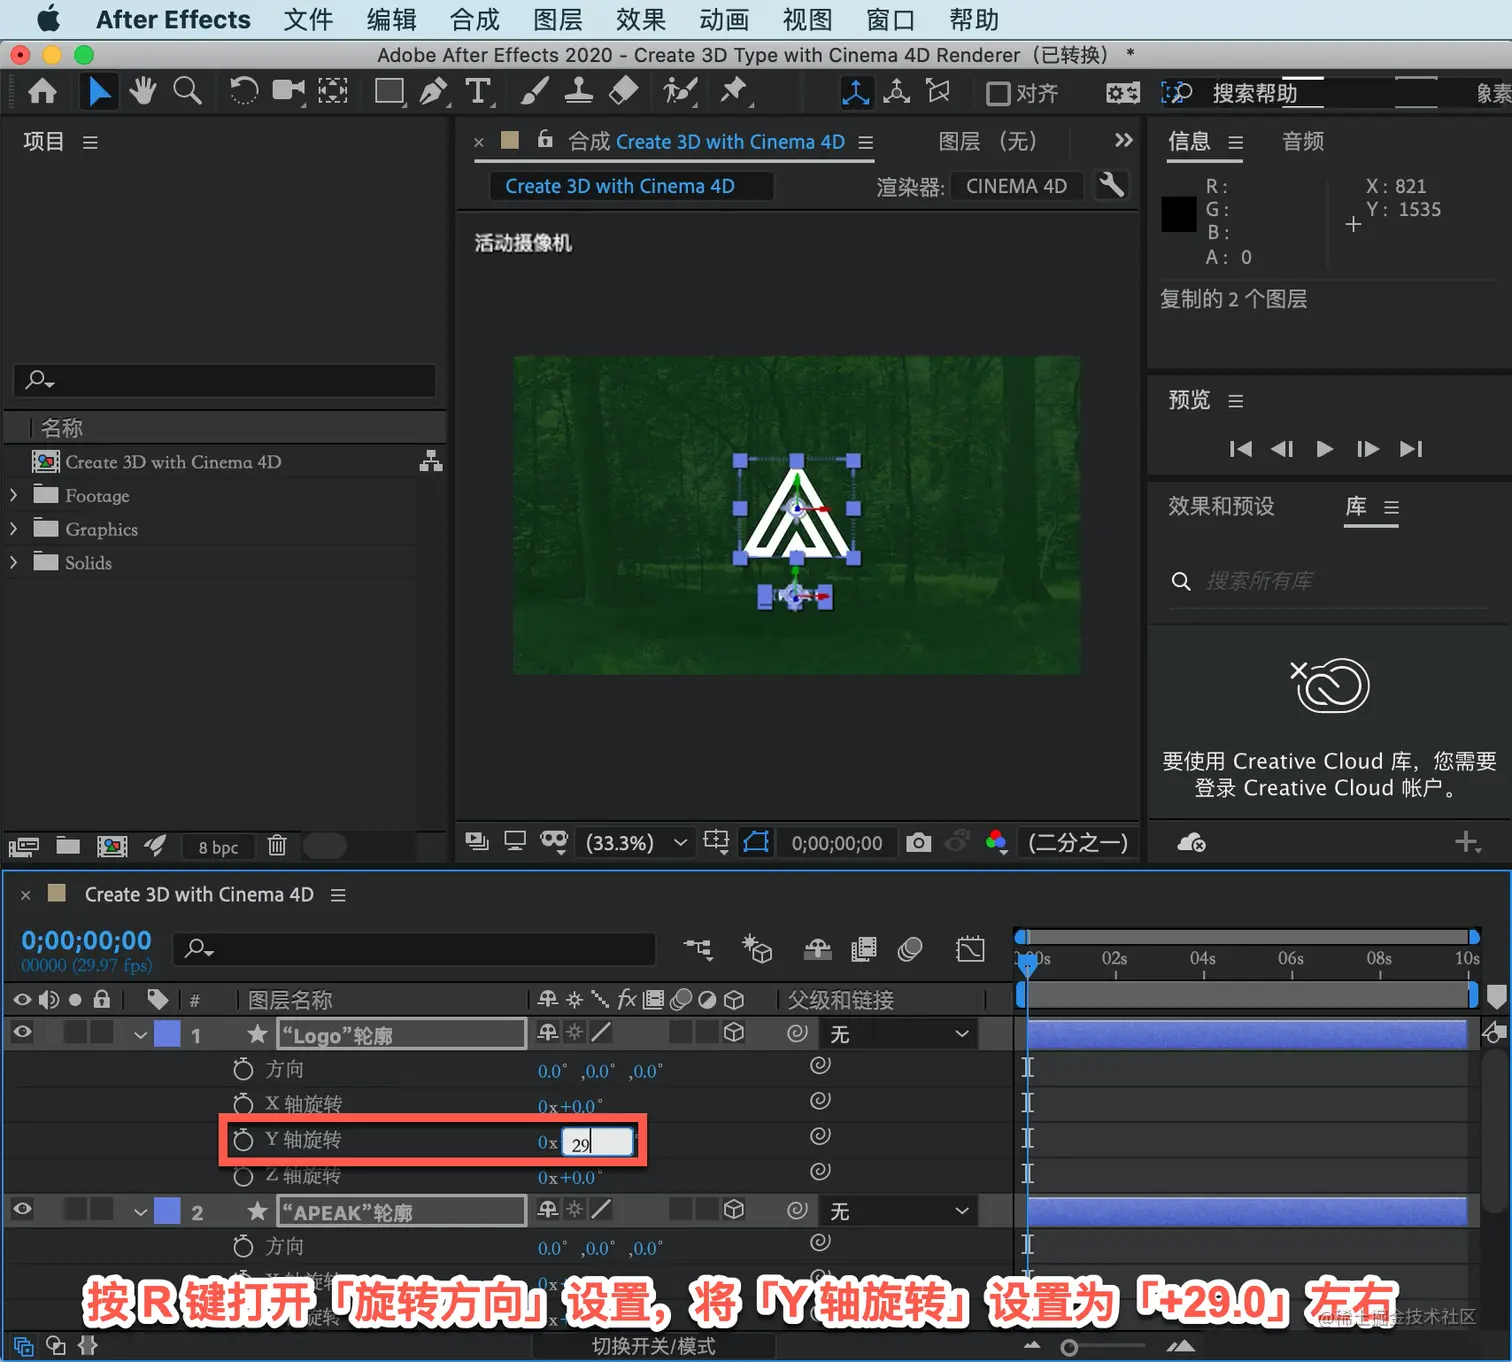This screenshot has height=1362, width=1512.
Task: Select the Selection arrow tool
Action: (x=98, y=92)
